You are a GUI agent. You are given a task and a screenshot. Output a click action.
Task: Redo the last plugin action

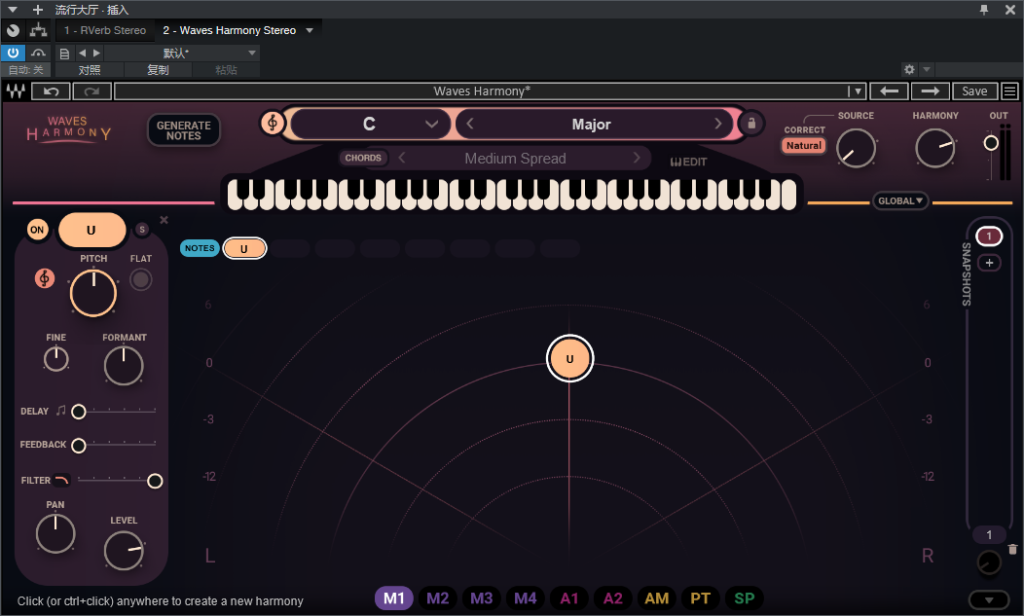[92, 91]
